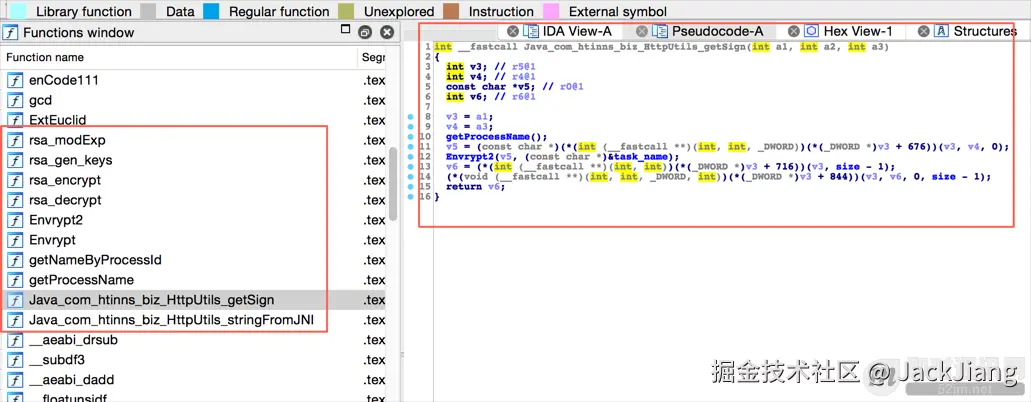The width and height of the screenshot is (1031, 402).
Task: Click the task_name variable in pseudocode
Action: click(642, 157)
